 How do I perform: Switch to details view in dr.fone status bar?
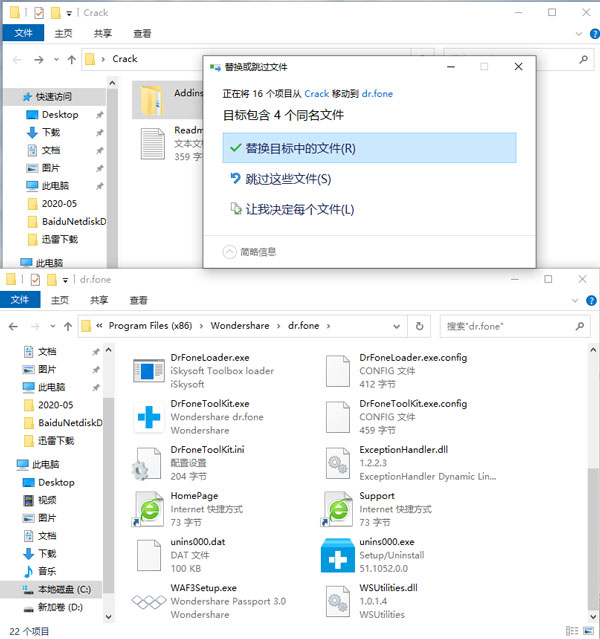(x=572, y=630)
